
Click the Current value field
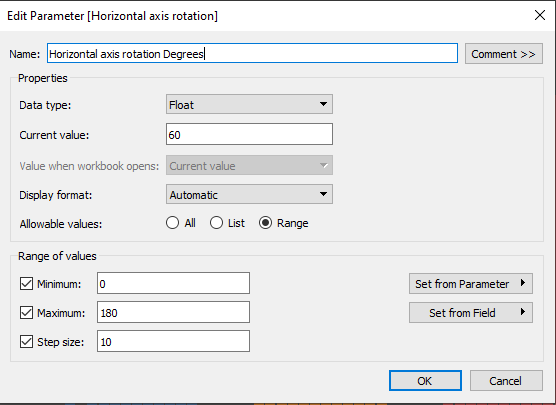tap(249, 134)
